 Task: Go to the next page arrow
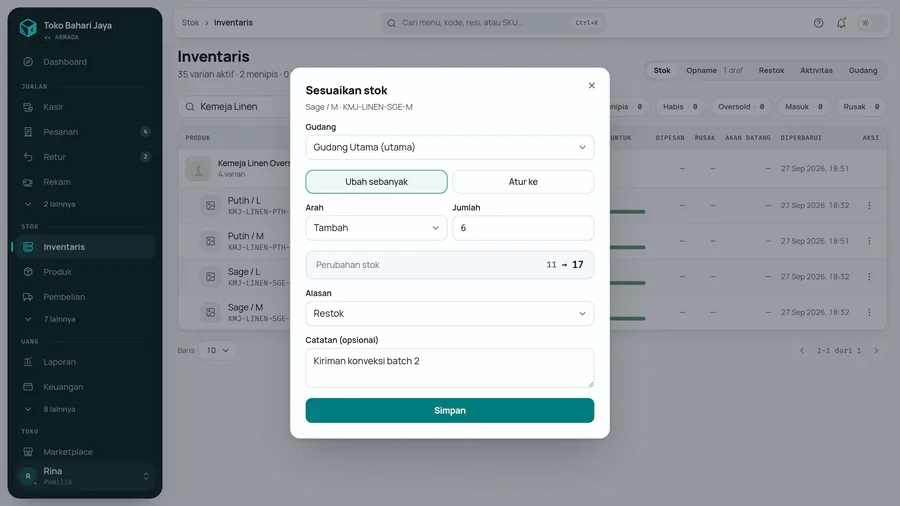click(x=876, y=351)
